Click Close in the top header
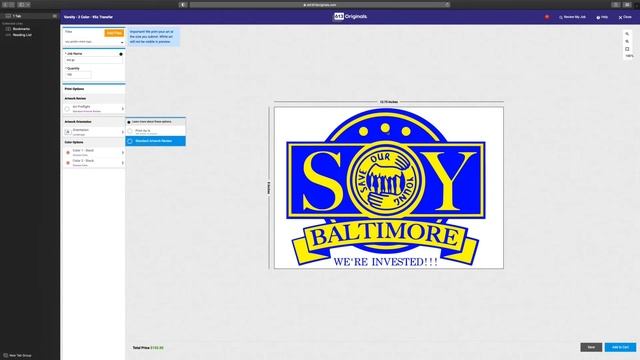Image resolution: width=640 pixels, height=360 pixels. pyautogui.click(x=625, y=17)
